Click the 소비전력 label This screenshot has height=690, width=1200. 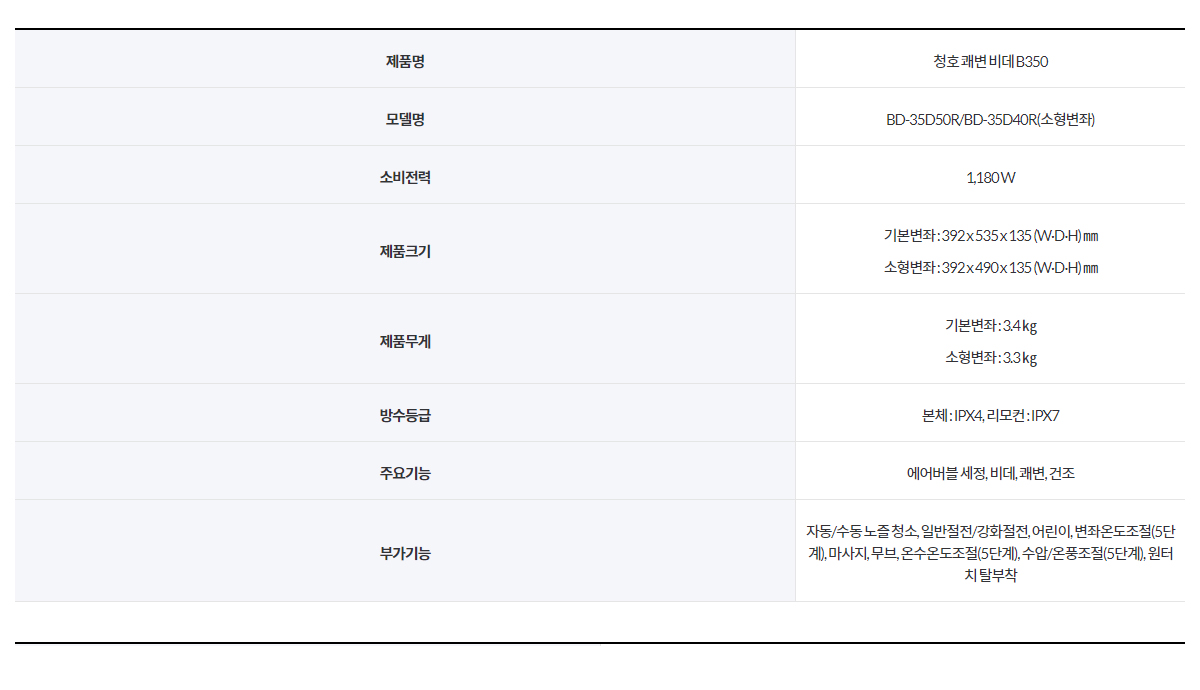pos(405,177)
